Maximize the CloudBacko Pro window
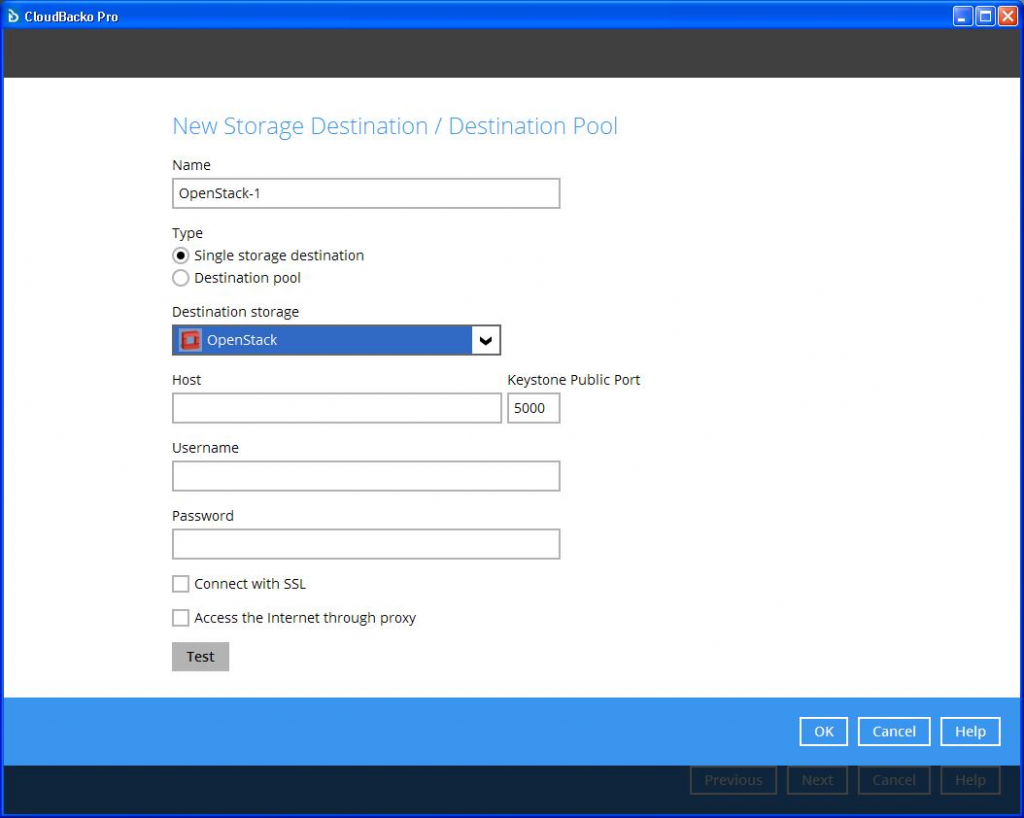The image size is (1024, 818). (985, 16)
